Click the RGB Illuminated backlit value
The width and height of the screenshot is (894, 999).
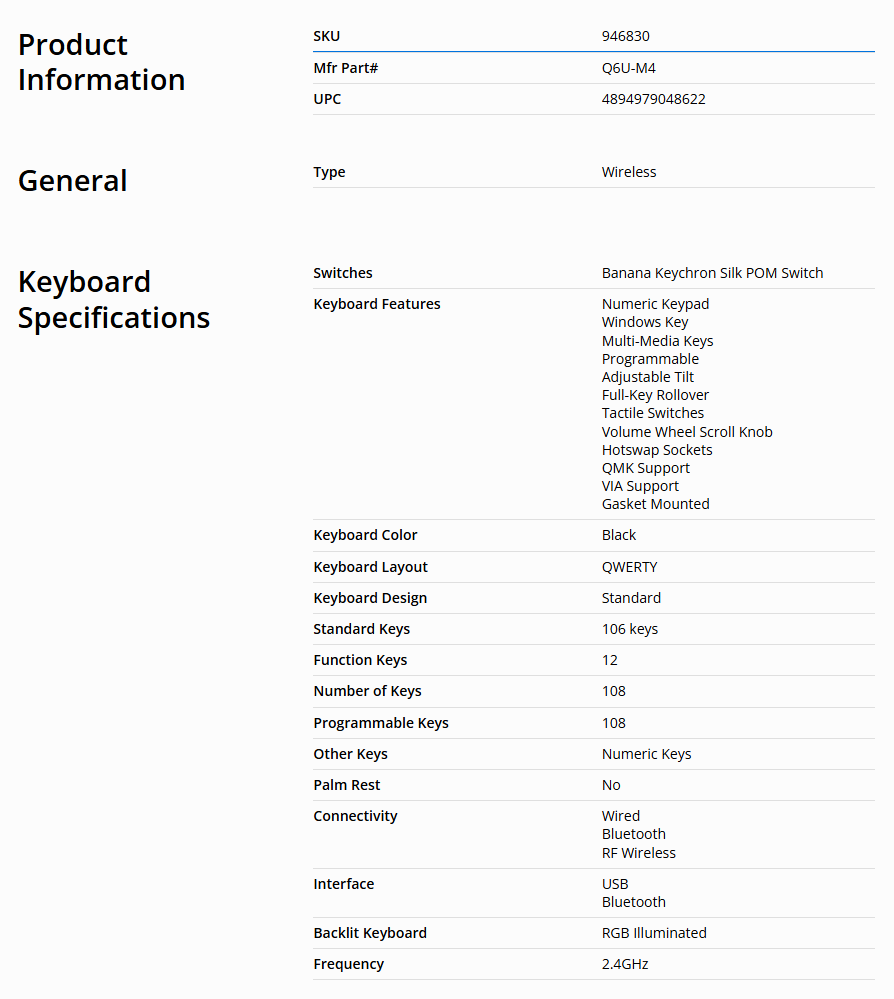[x=653, y=933]
